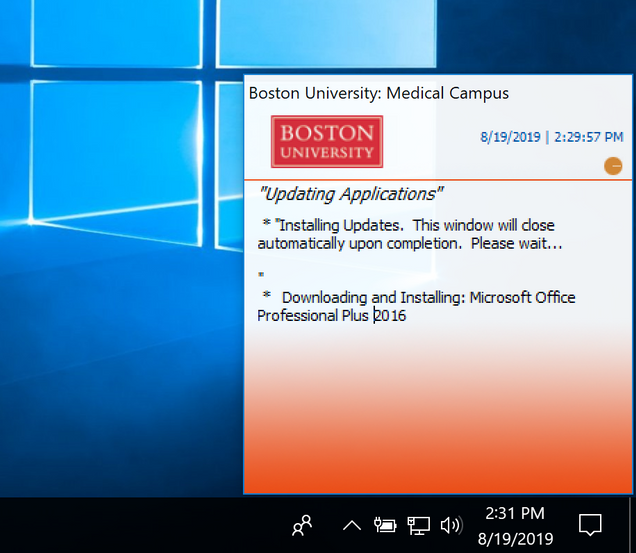Click the 'Professional Plus 2016' text
The width and height of the screenshot is (636, 553).
[x=331, y=315]
